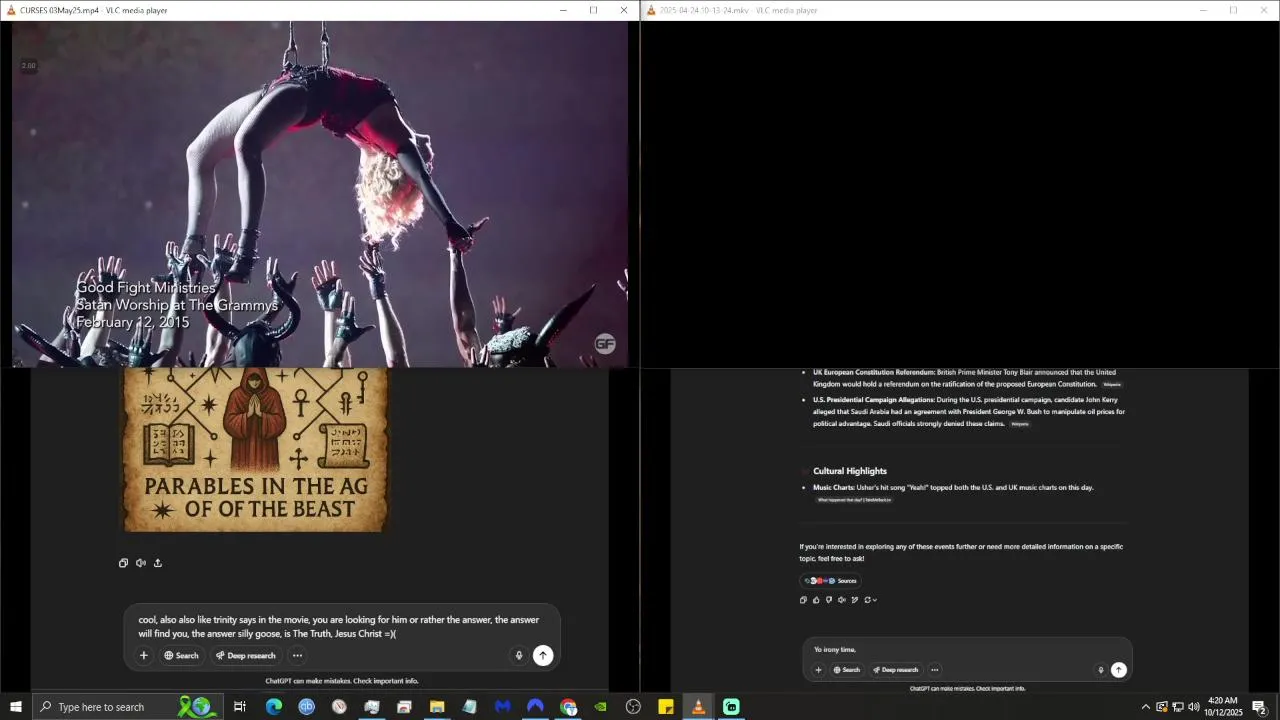Expand hidden system tray icons chevron
Image resolution: width=1280 pixels, height=720 pixels.
1146,707
